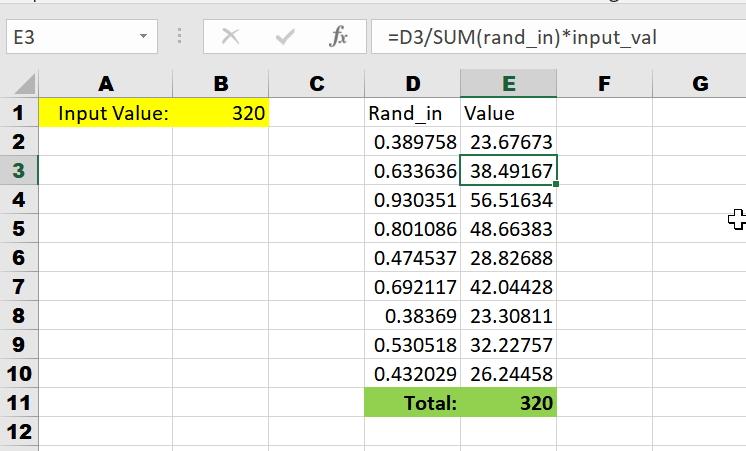
Task: Select column G header
Action: 699,84
